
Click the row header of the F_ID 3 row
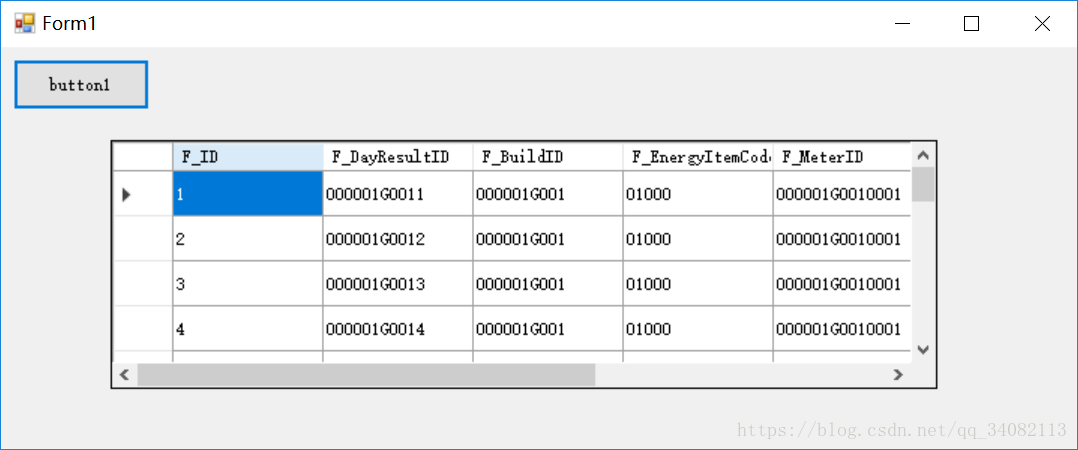[143, 283]
